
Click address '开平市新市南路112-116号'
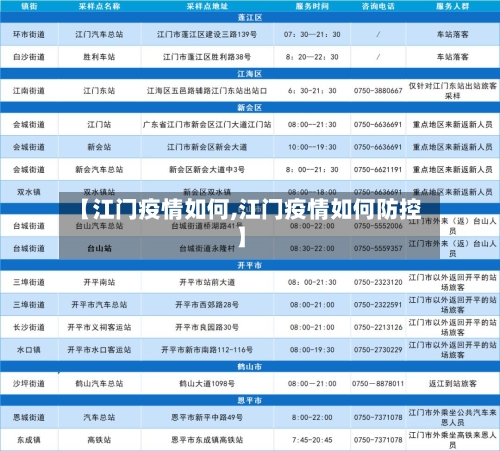click(x=207, y=350)
